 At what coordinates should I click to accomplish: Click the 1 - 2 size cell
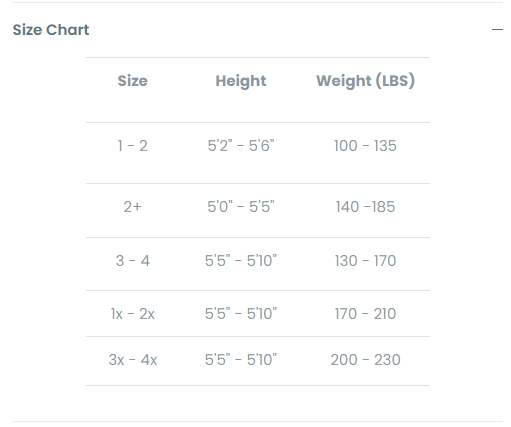(133, 146)
